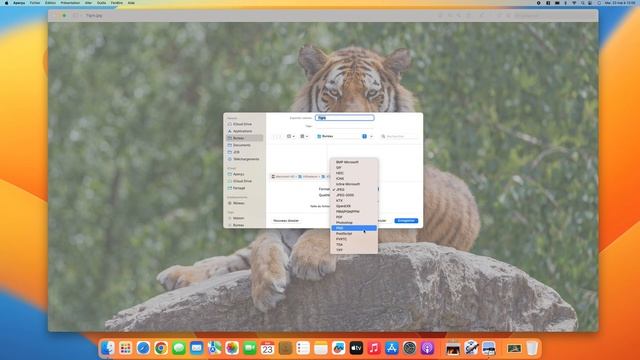Open Calendar from the Dock
Viewport: 640px width, 360px height.
click(x=267, y=348)
